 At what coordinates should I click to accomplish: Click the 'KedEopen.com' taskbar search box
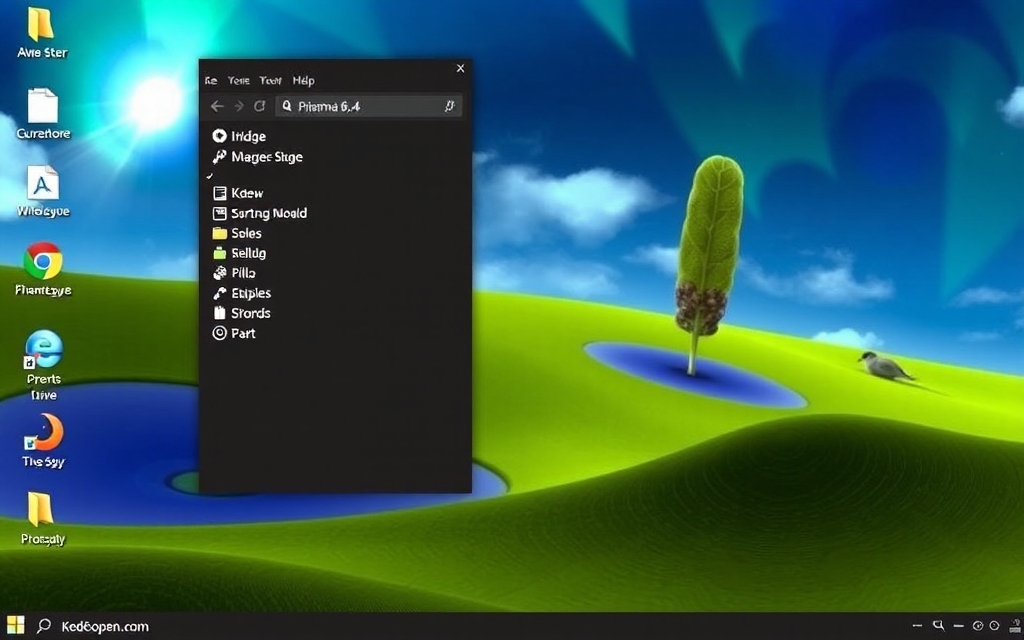[x=105, y=626]
